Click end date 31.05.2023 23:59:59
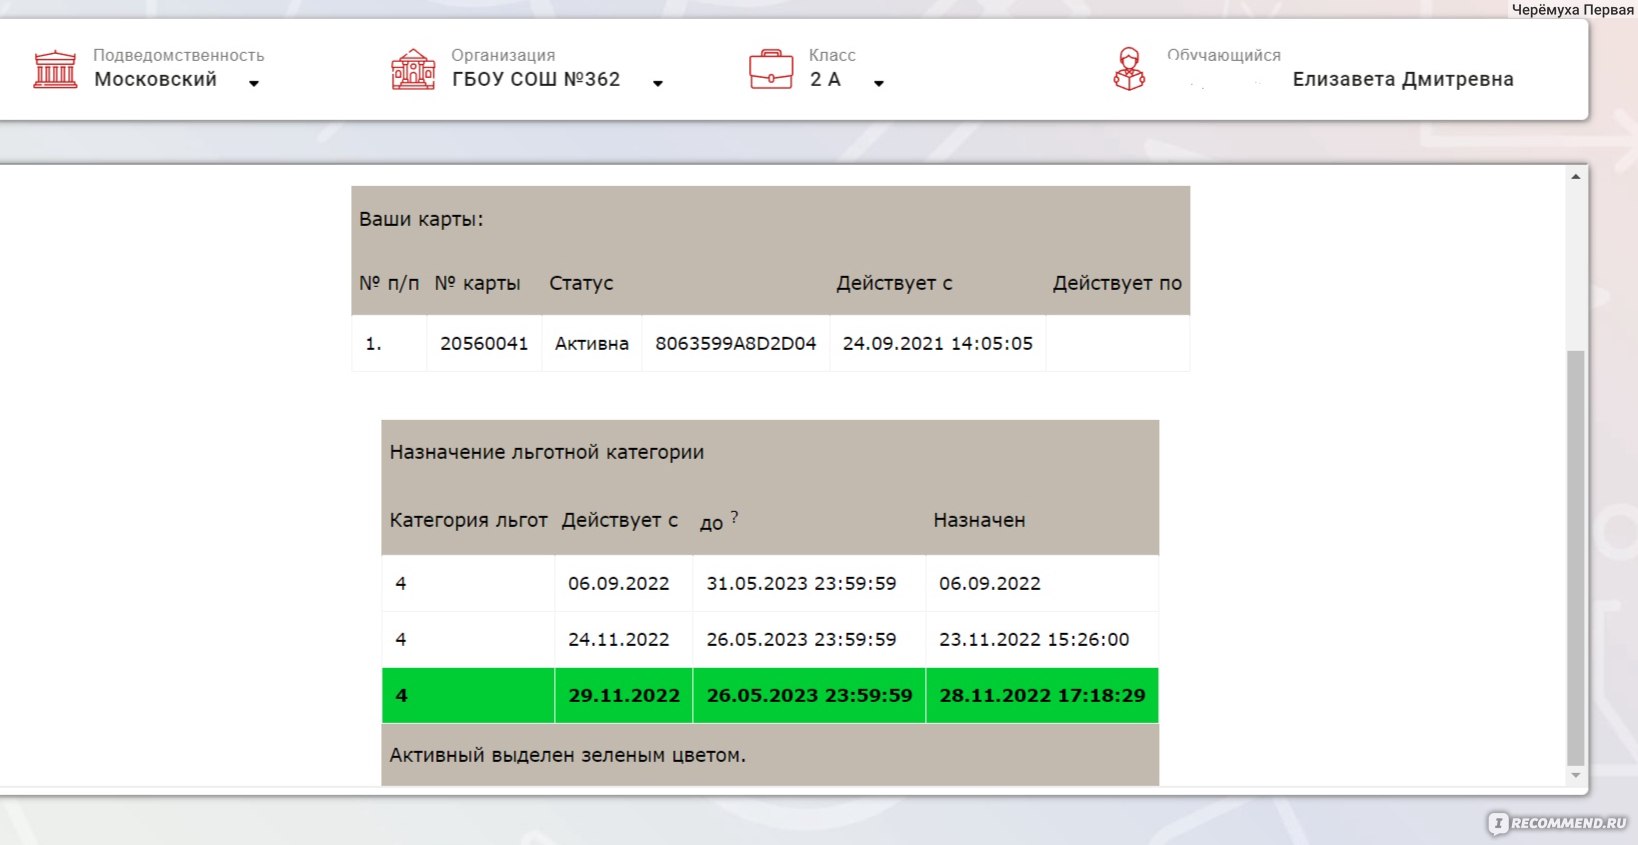The width and height of the screenshot is (1638, 845). (x=801, y=583)
